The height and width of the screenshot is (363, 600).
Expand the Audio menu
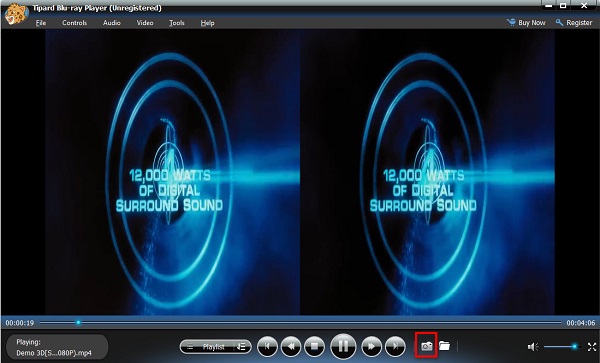(112, 23)
